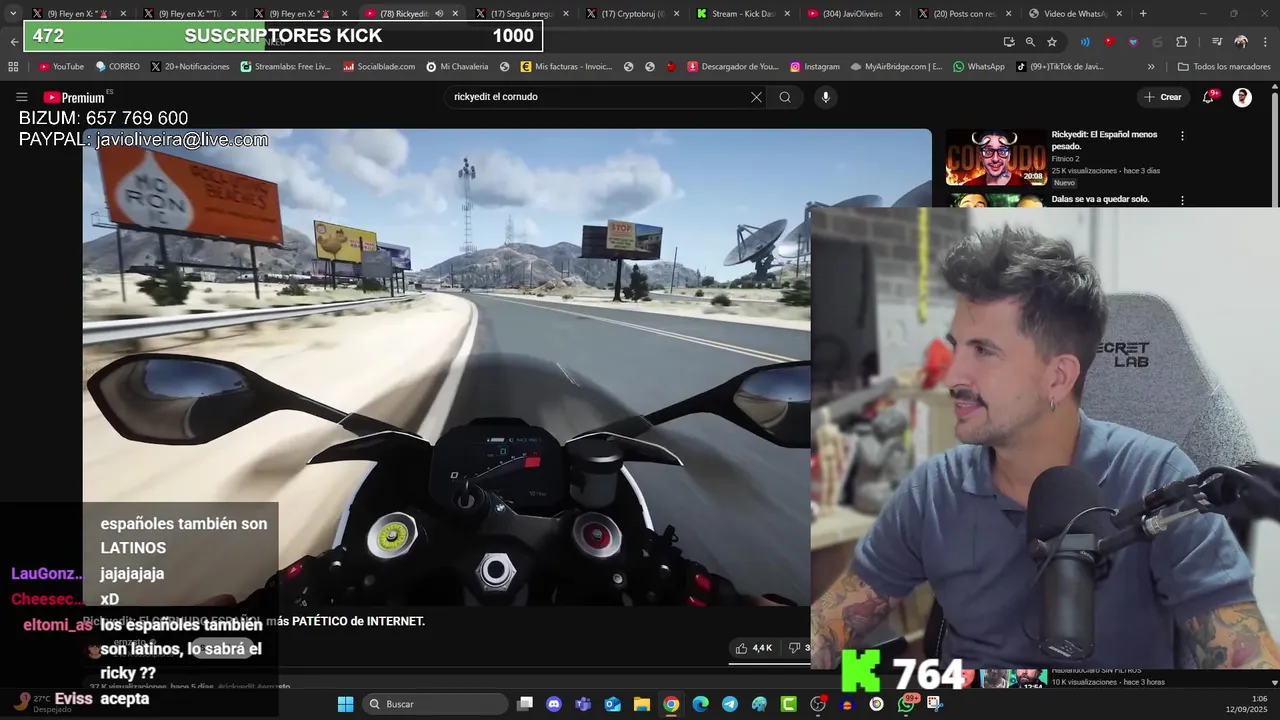Open Discord from the taskbar

point(554,704)
